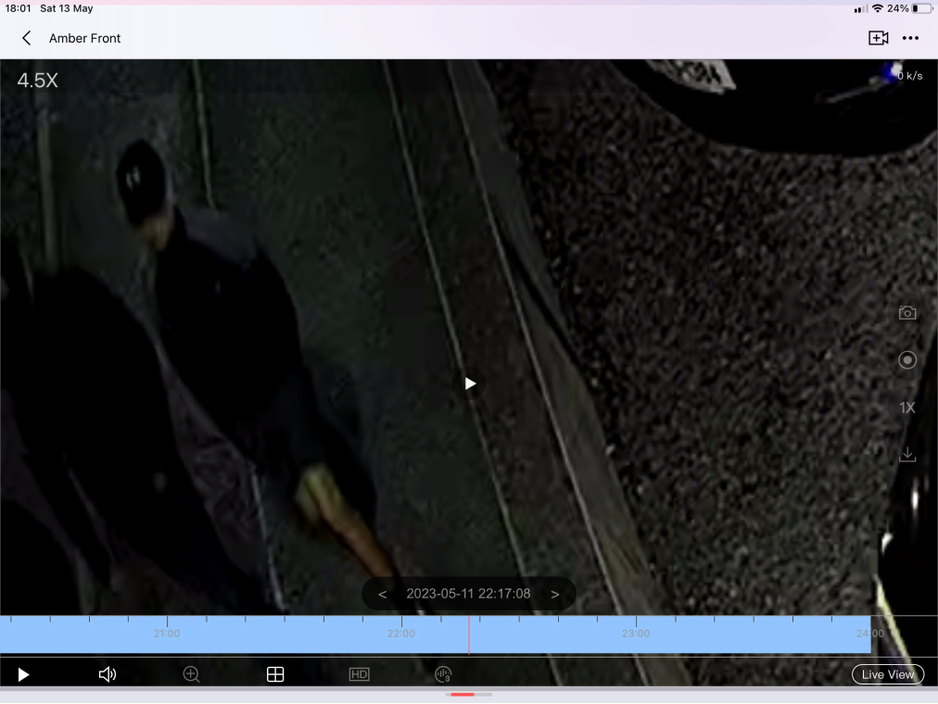Open the playback rate gauge icon
Viewport: 938px width, 704px height.
coord(443,675)
